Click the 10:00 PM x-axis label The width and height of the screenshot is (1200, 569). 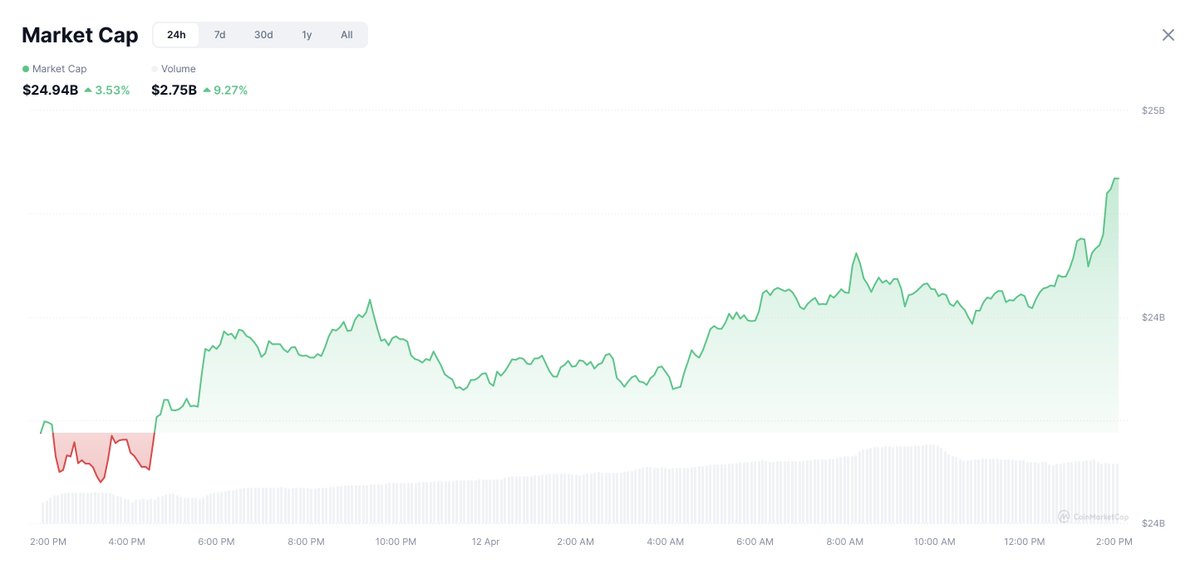pos(396,542)
